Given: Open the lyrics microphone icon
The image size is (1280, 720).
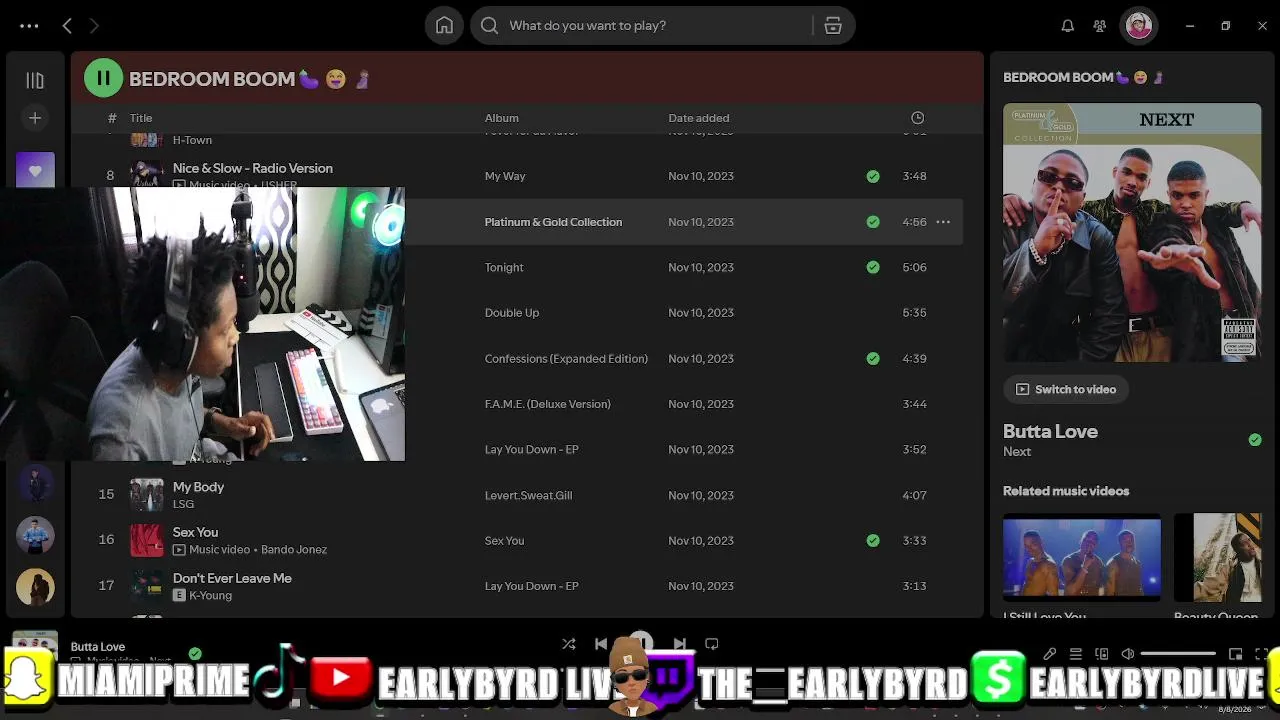Looking at the screenshot, I should point(1050,654).
